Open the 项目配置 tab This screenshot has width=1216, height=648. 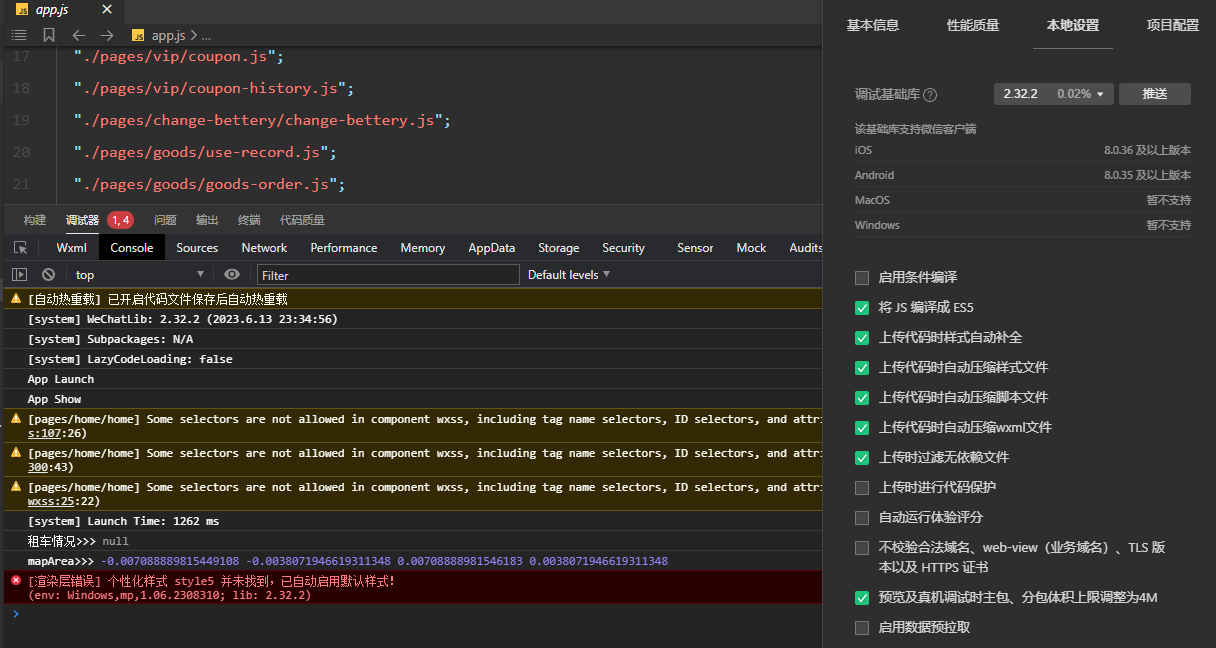(1172, 25)
